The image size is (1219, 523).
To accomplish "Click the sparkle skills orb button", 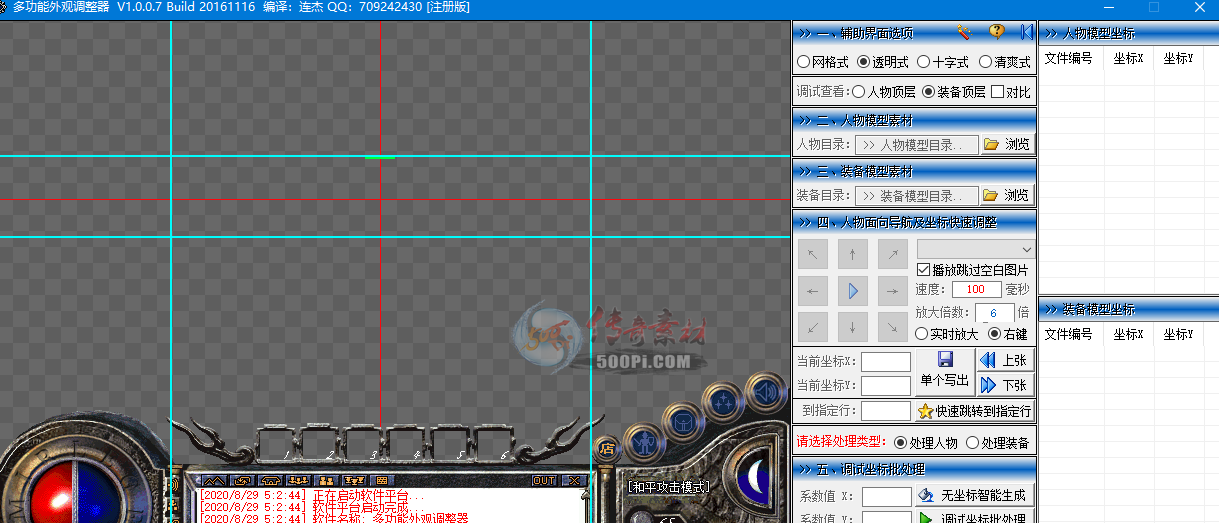I will [x=721, y=402].
